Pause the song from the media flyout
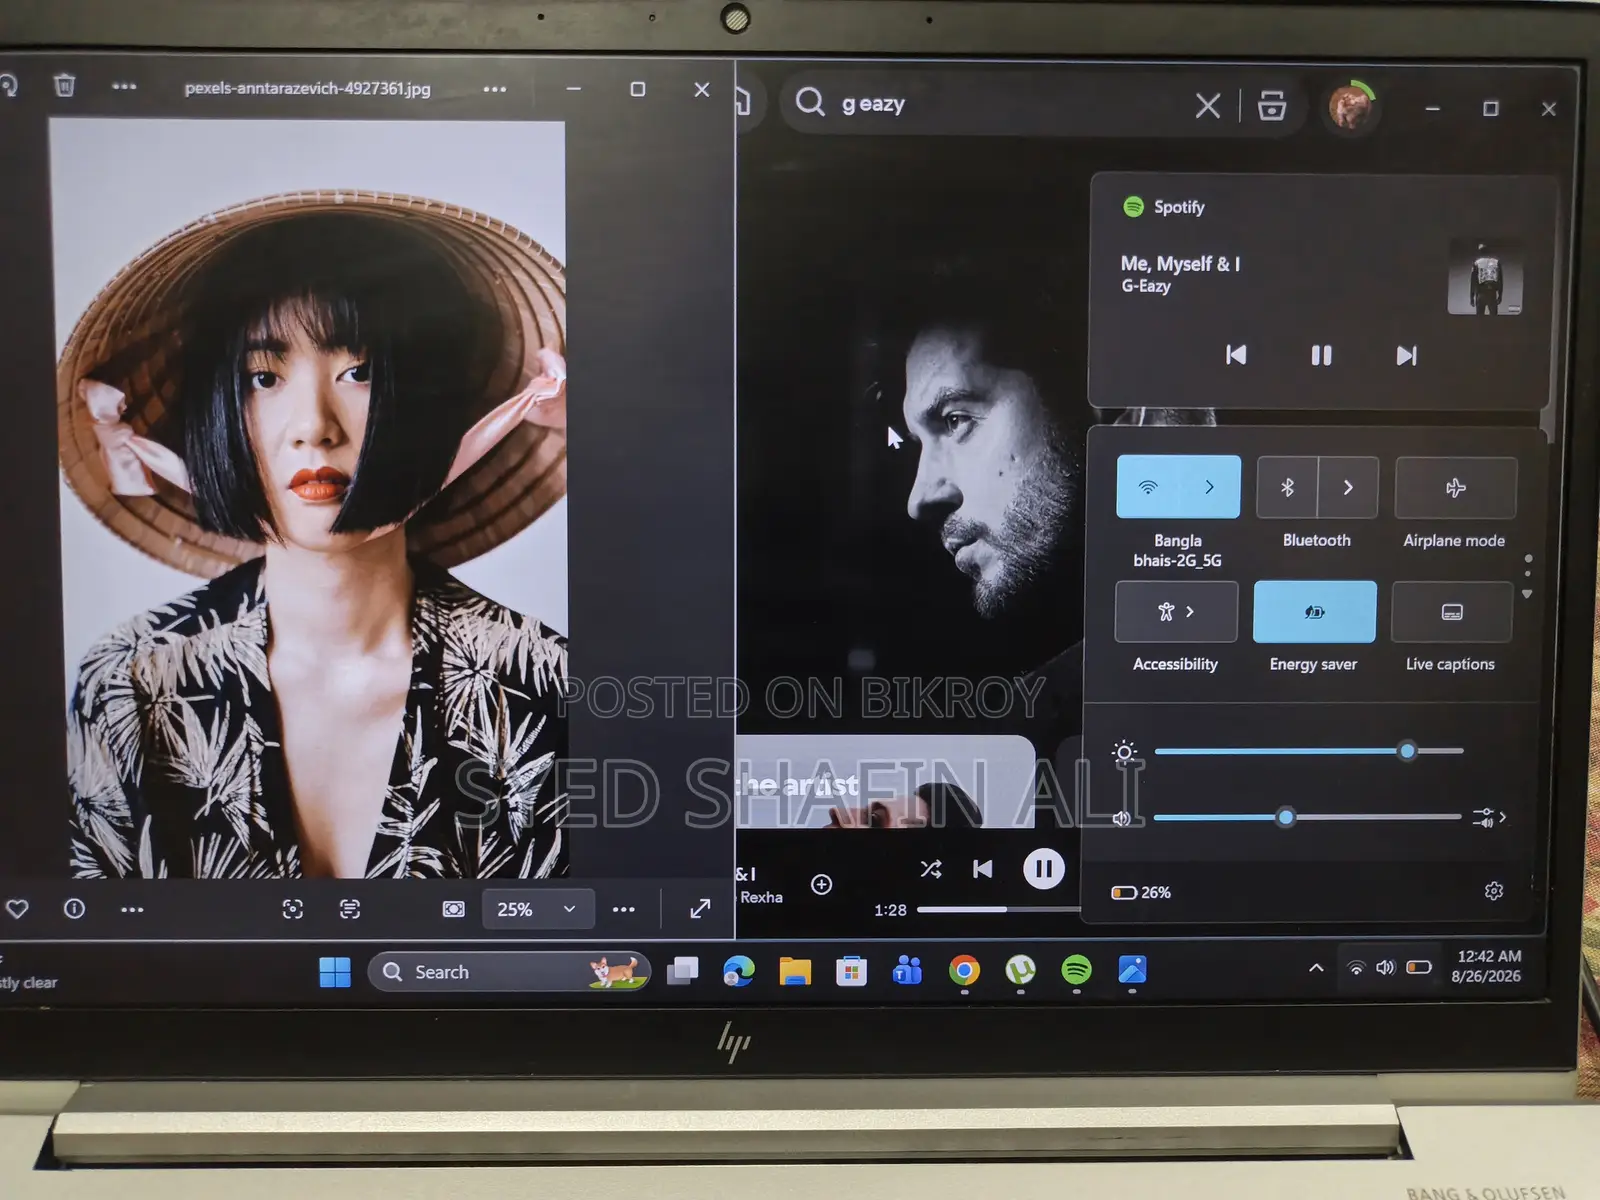Screen dimensions: 1600x1200 (1321, 355)
